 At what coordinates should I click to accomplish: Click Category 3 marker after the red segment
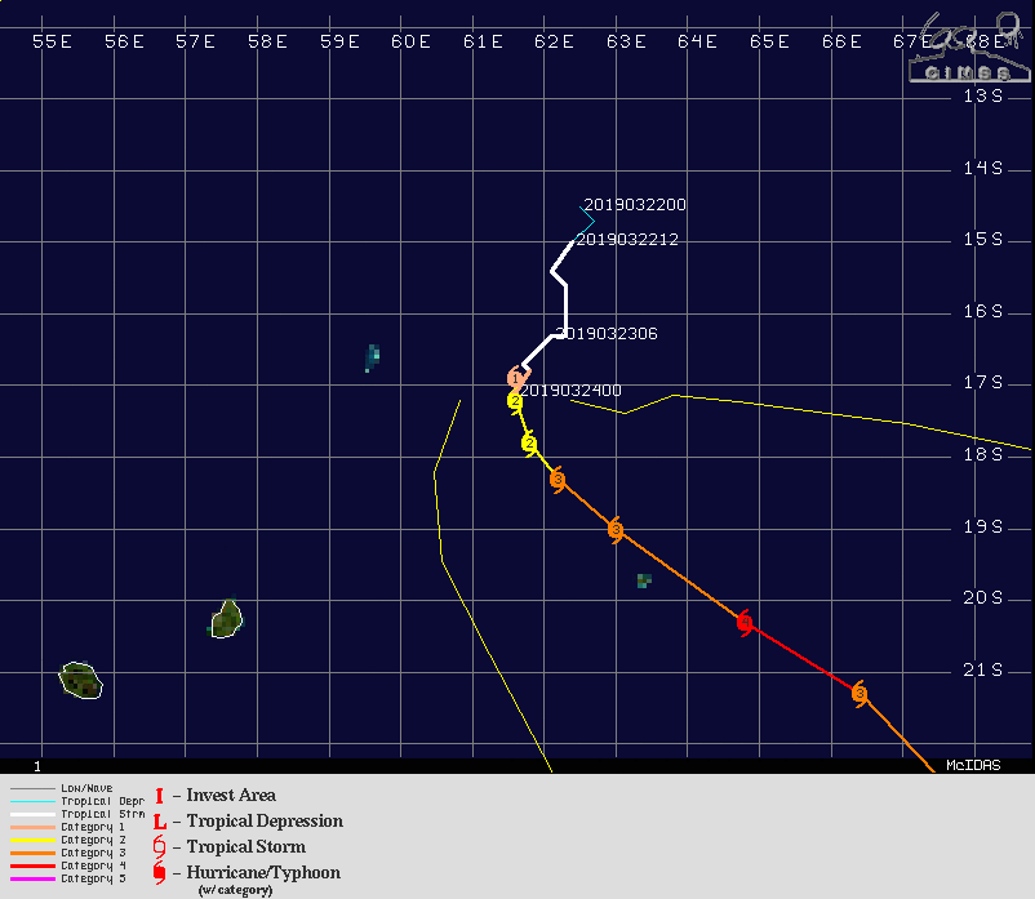point(859,694)
